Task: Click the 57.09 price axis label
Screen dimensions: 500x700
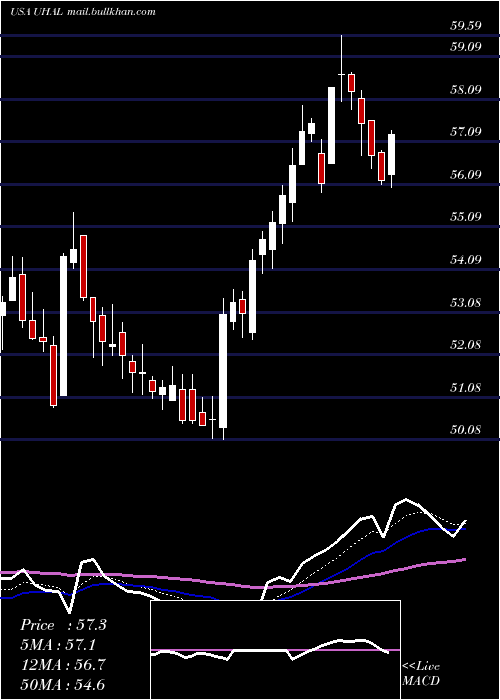Action: click(x=466, y=132)
